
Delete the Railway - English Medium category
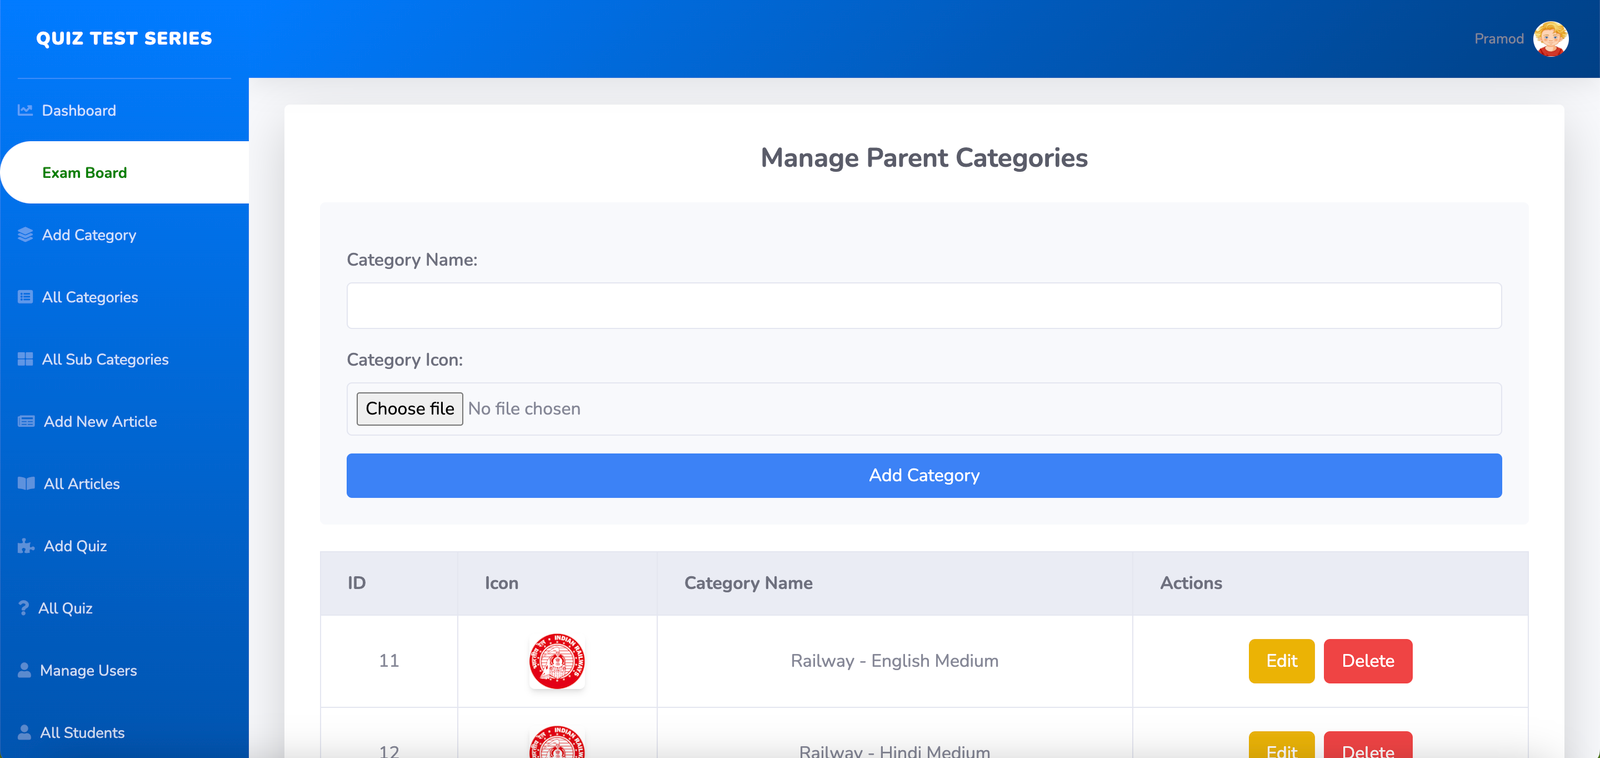(1368, 661)
